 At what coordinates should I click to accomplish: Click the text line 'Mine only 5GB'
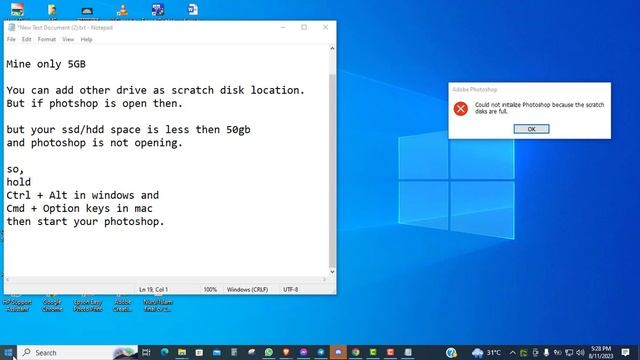[46, 64]
